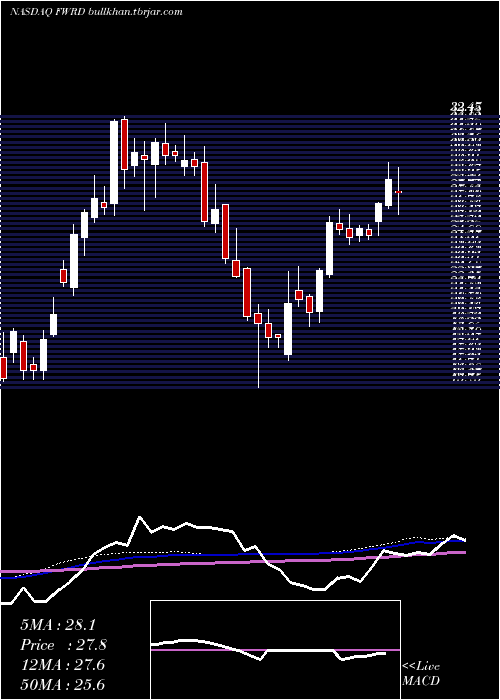Click the MACD inset chart panel
Screen dimensions: 500x700
275,650
